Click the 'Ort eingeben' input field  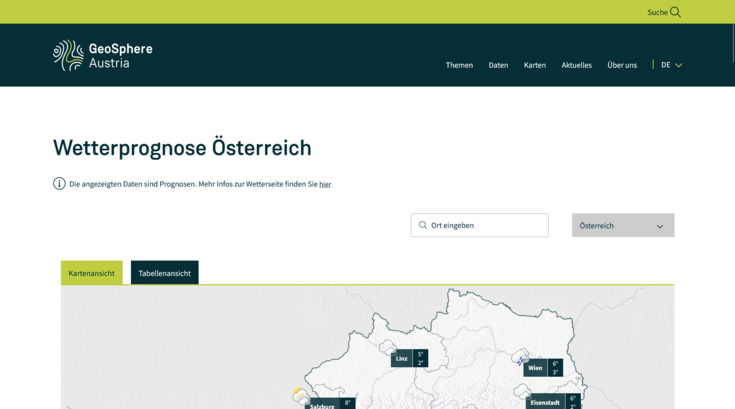485,225
